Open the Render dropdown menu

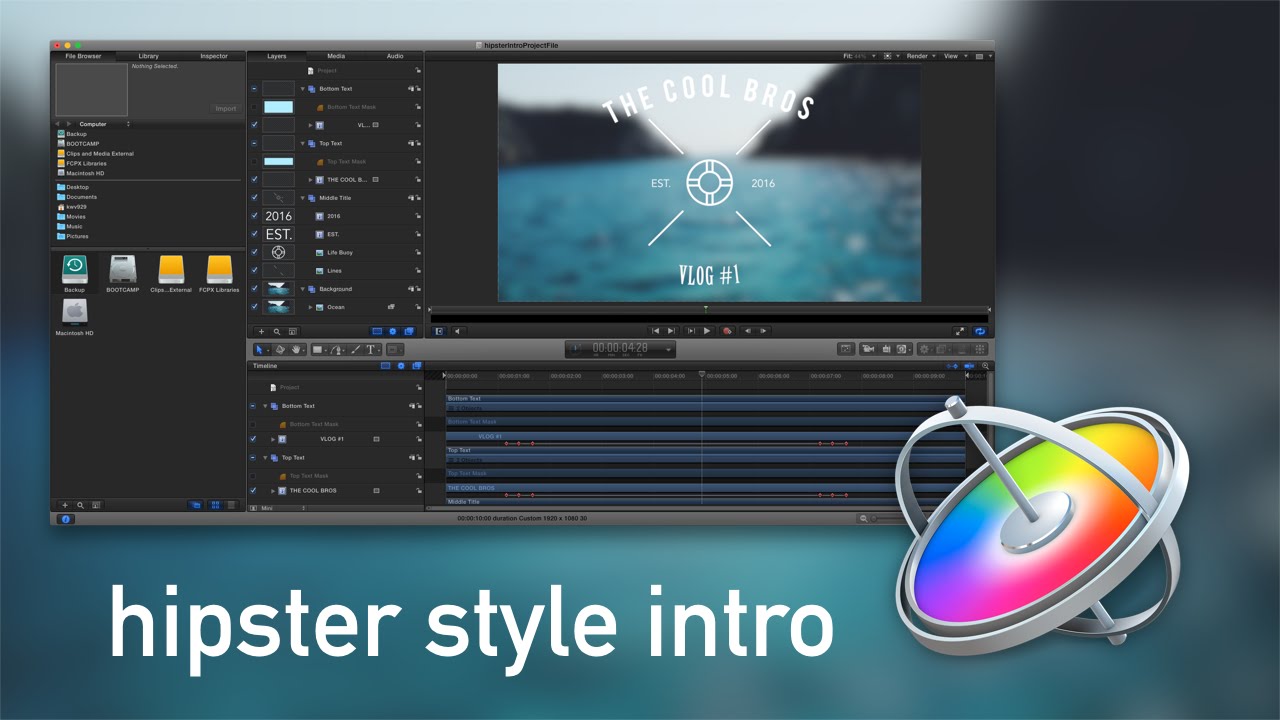920,56
